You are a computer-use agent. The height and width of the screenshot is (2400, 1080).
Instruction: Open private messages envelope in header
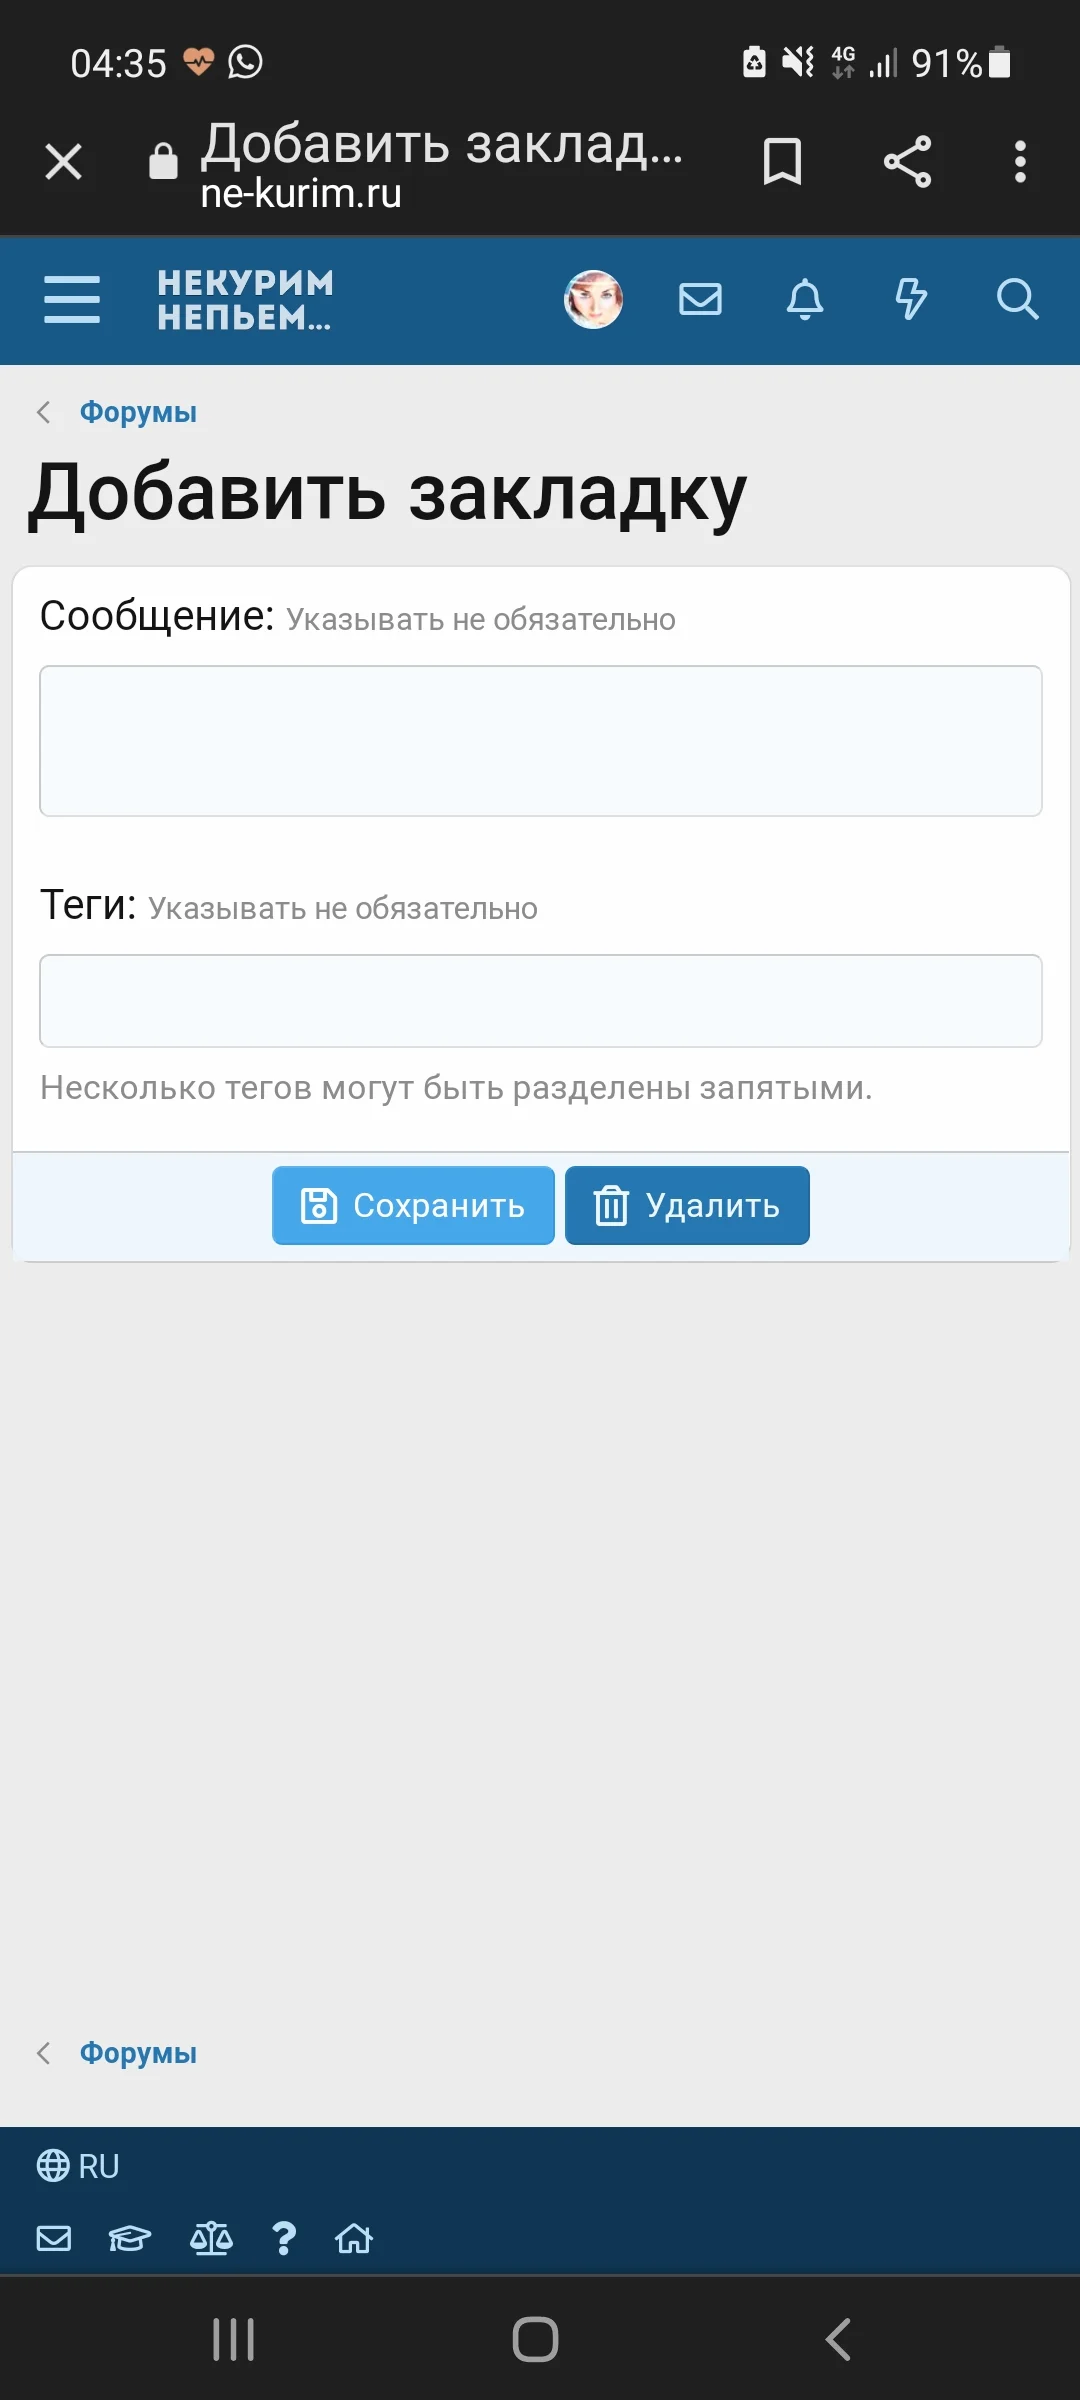click(700, 299)
